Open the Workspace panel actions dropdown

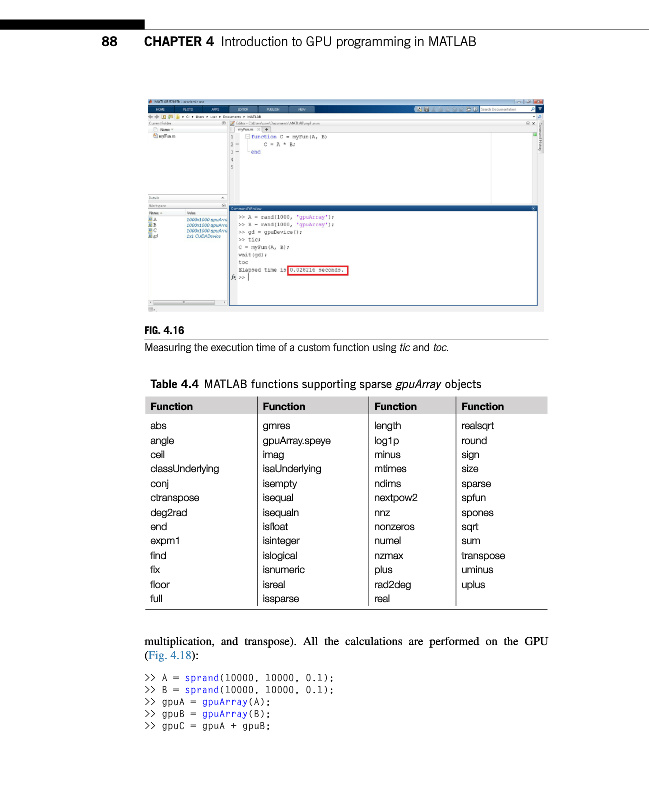[x=222, y=205]
